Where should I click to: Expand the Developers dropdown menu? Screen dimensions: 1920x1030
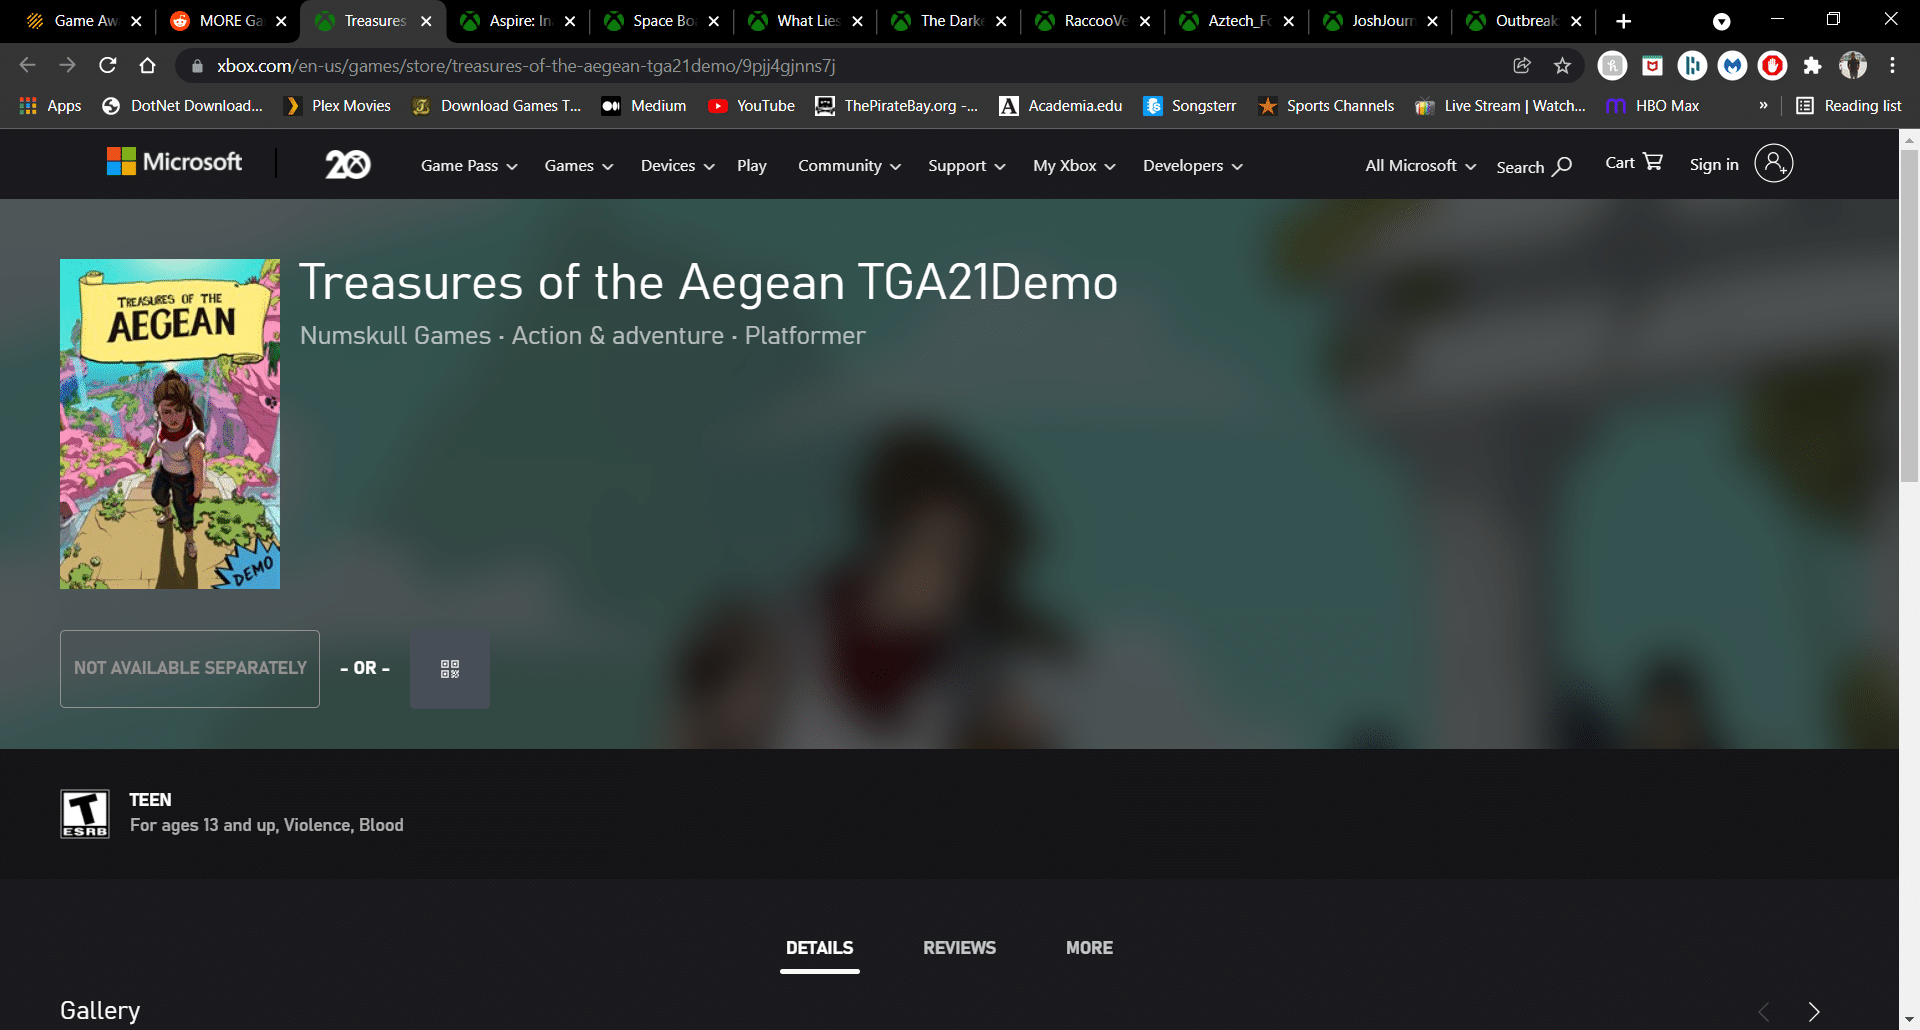(x=1193, y=166)
